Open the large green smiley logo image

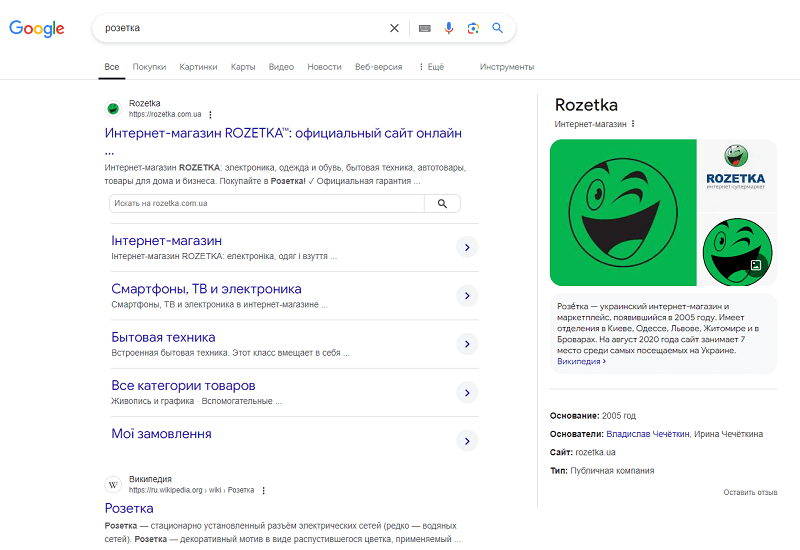point(623,213)
